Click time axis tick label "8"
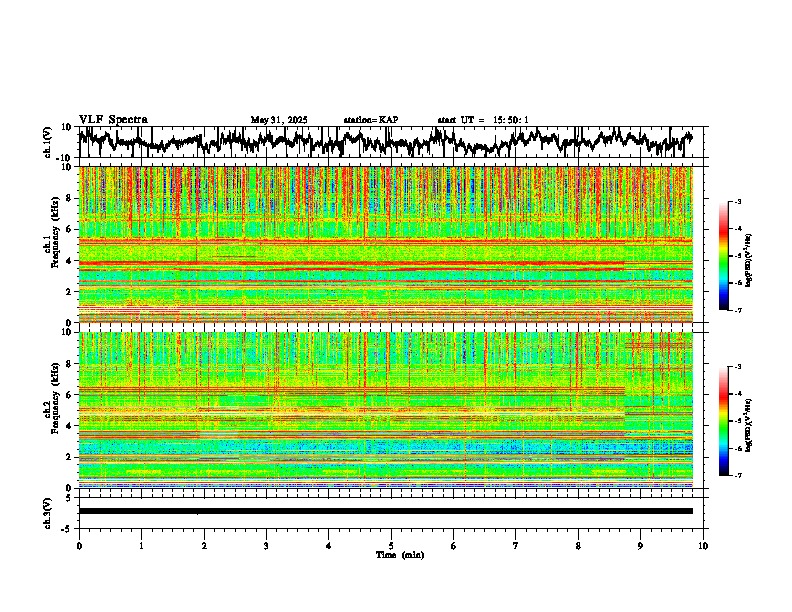 point(578,546)
